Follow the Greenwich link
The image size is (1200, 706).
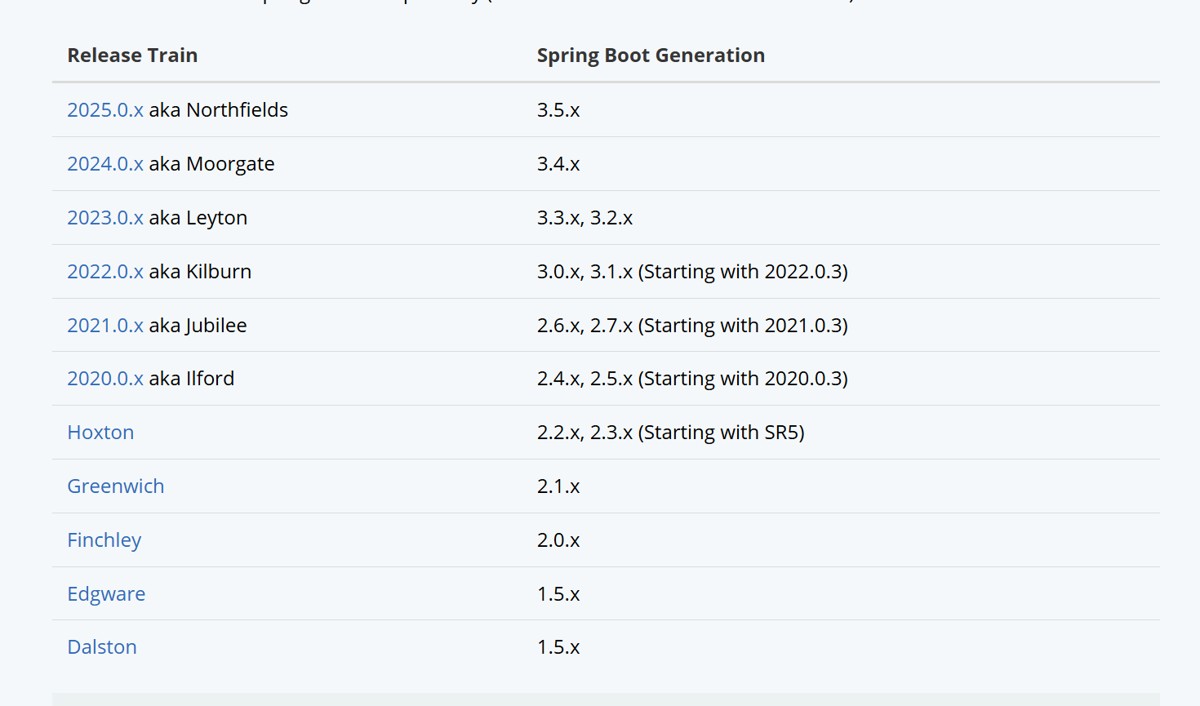[115, 487]
